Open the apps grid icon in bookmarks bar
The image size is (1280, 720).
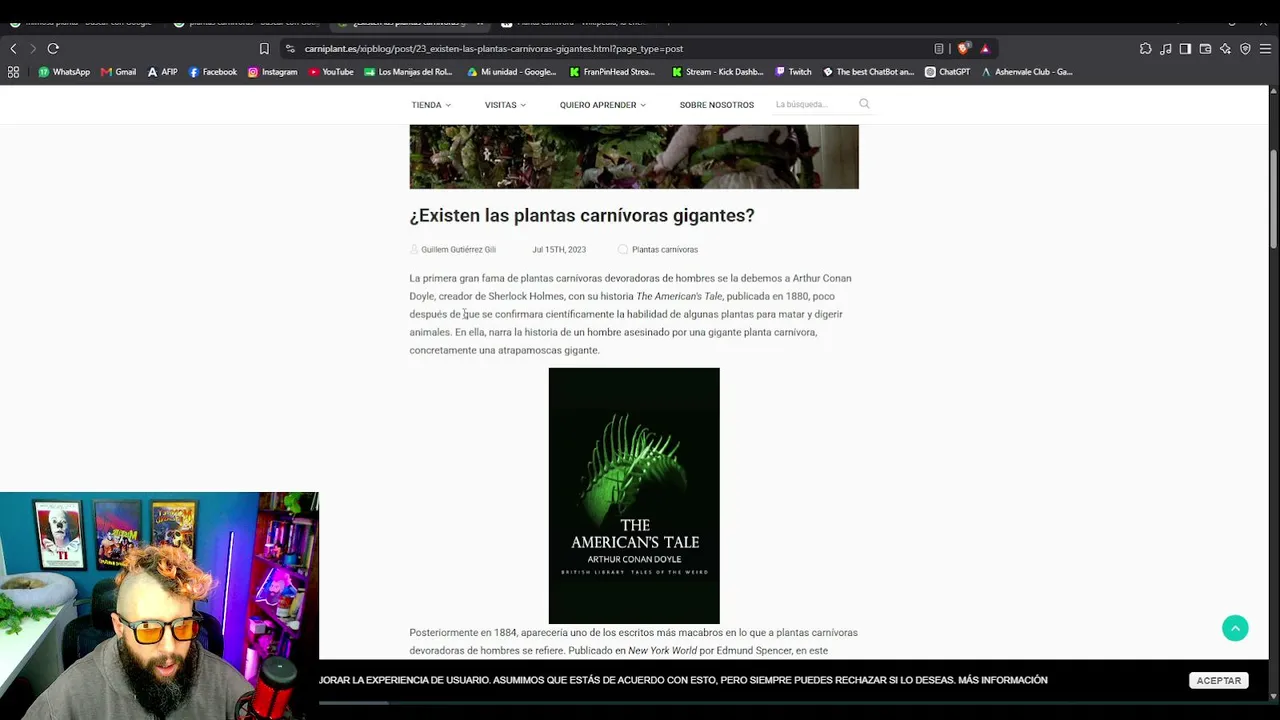coord(13,72)
